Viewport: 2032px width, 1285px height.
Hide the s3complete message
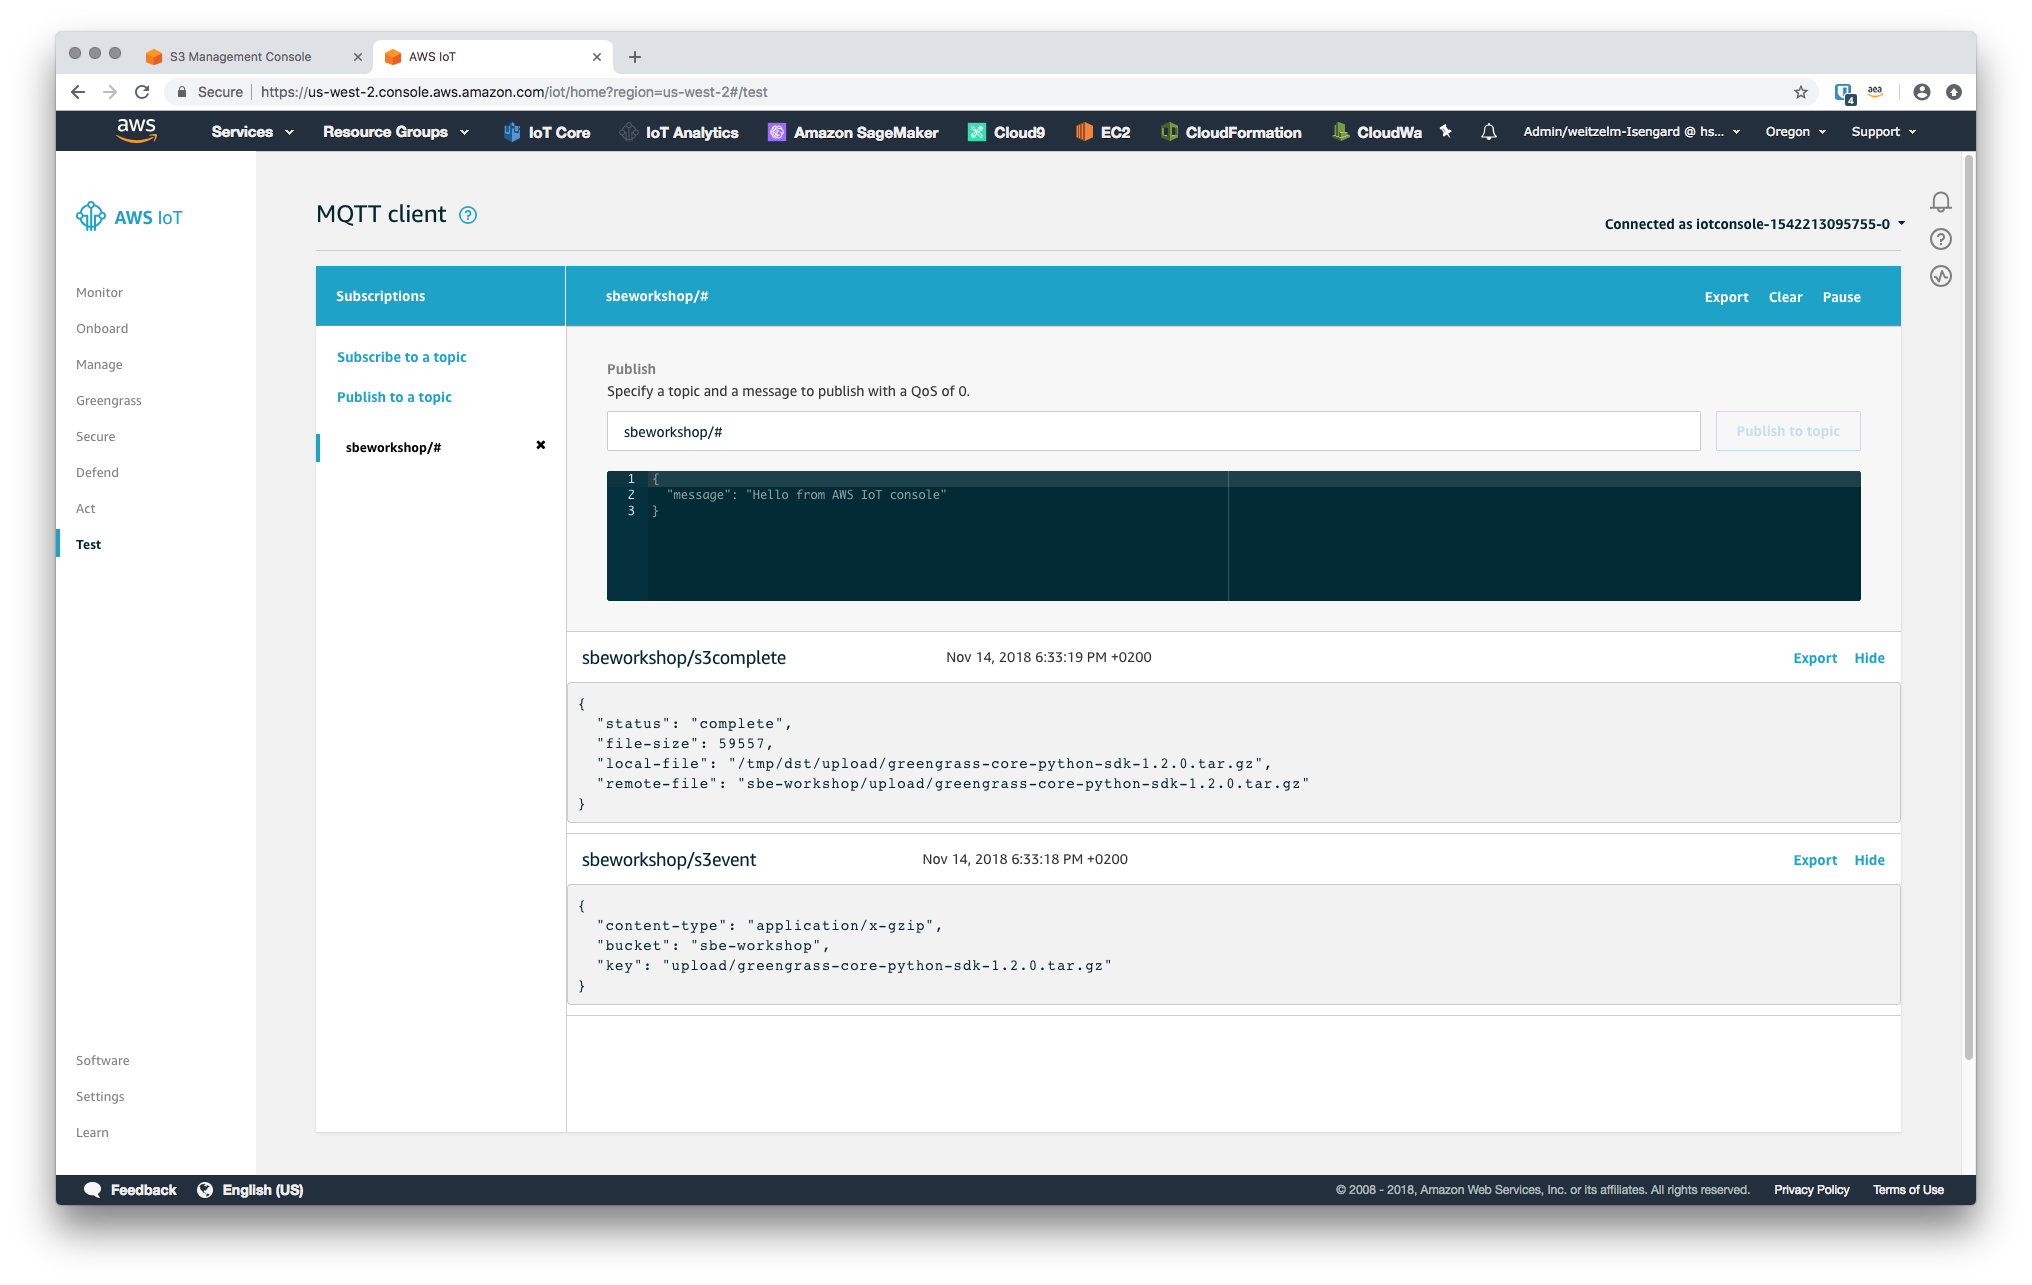coord(1869,658)
